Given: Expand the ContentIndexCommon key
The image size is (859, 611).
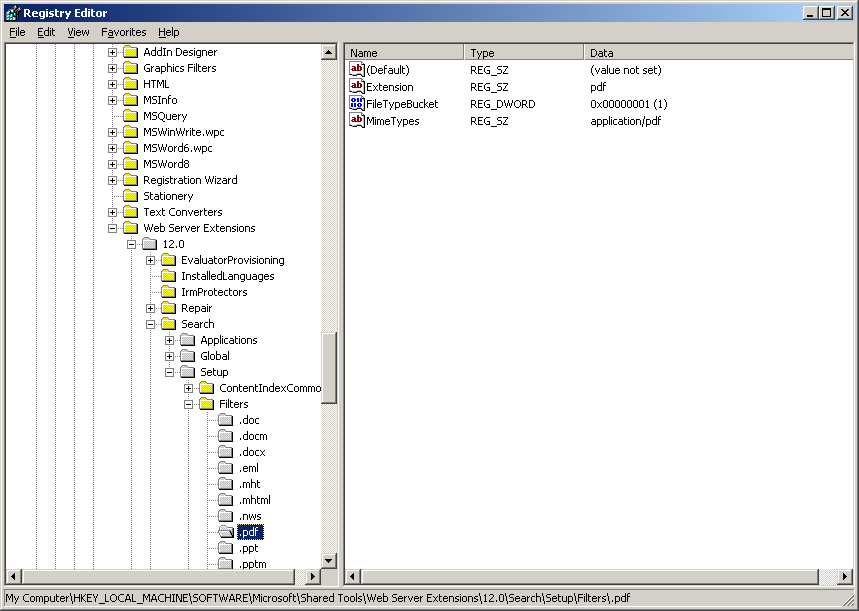Looking at the screenshot, I should (188, 389).
